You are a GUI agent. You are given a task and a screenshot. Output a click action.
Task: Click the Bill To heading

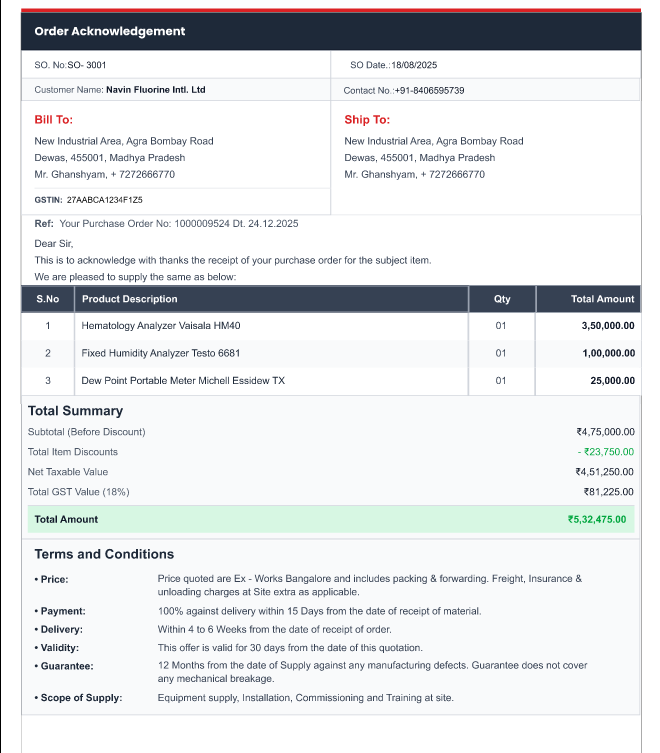(54, 120)
